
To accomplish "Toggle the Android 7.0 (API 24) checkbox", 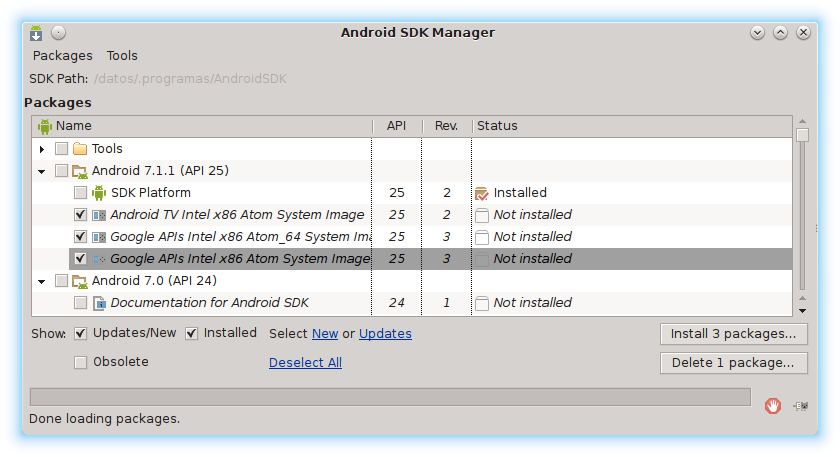I will [x=62, y=281].
